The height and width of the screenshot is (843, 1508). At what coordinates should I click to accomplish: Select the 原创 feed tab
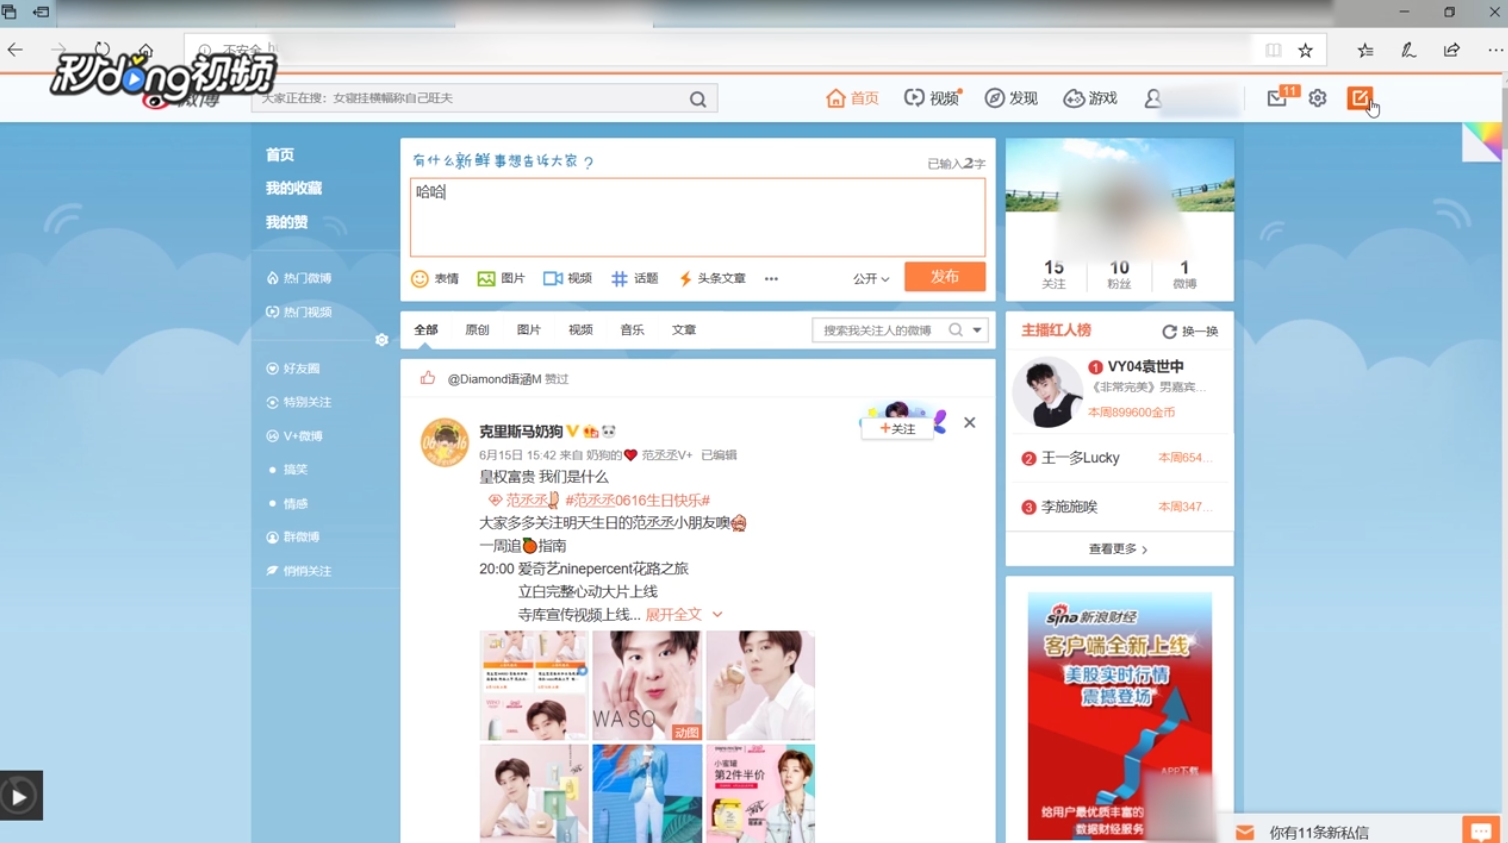(x=477, y=330)
